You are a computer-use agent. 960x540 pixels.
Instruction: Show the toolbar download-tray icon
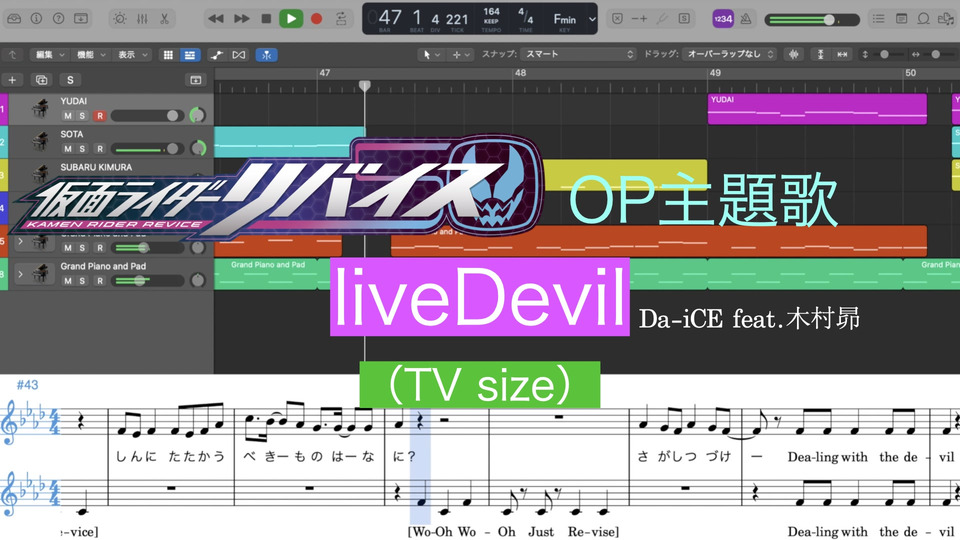80,18
